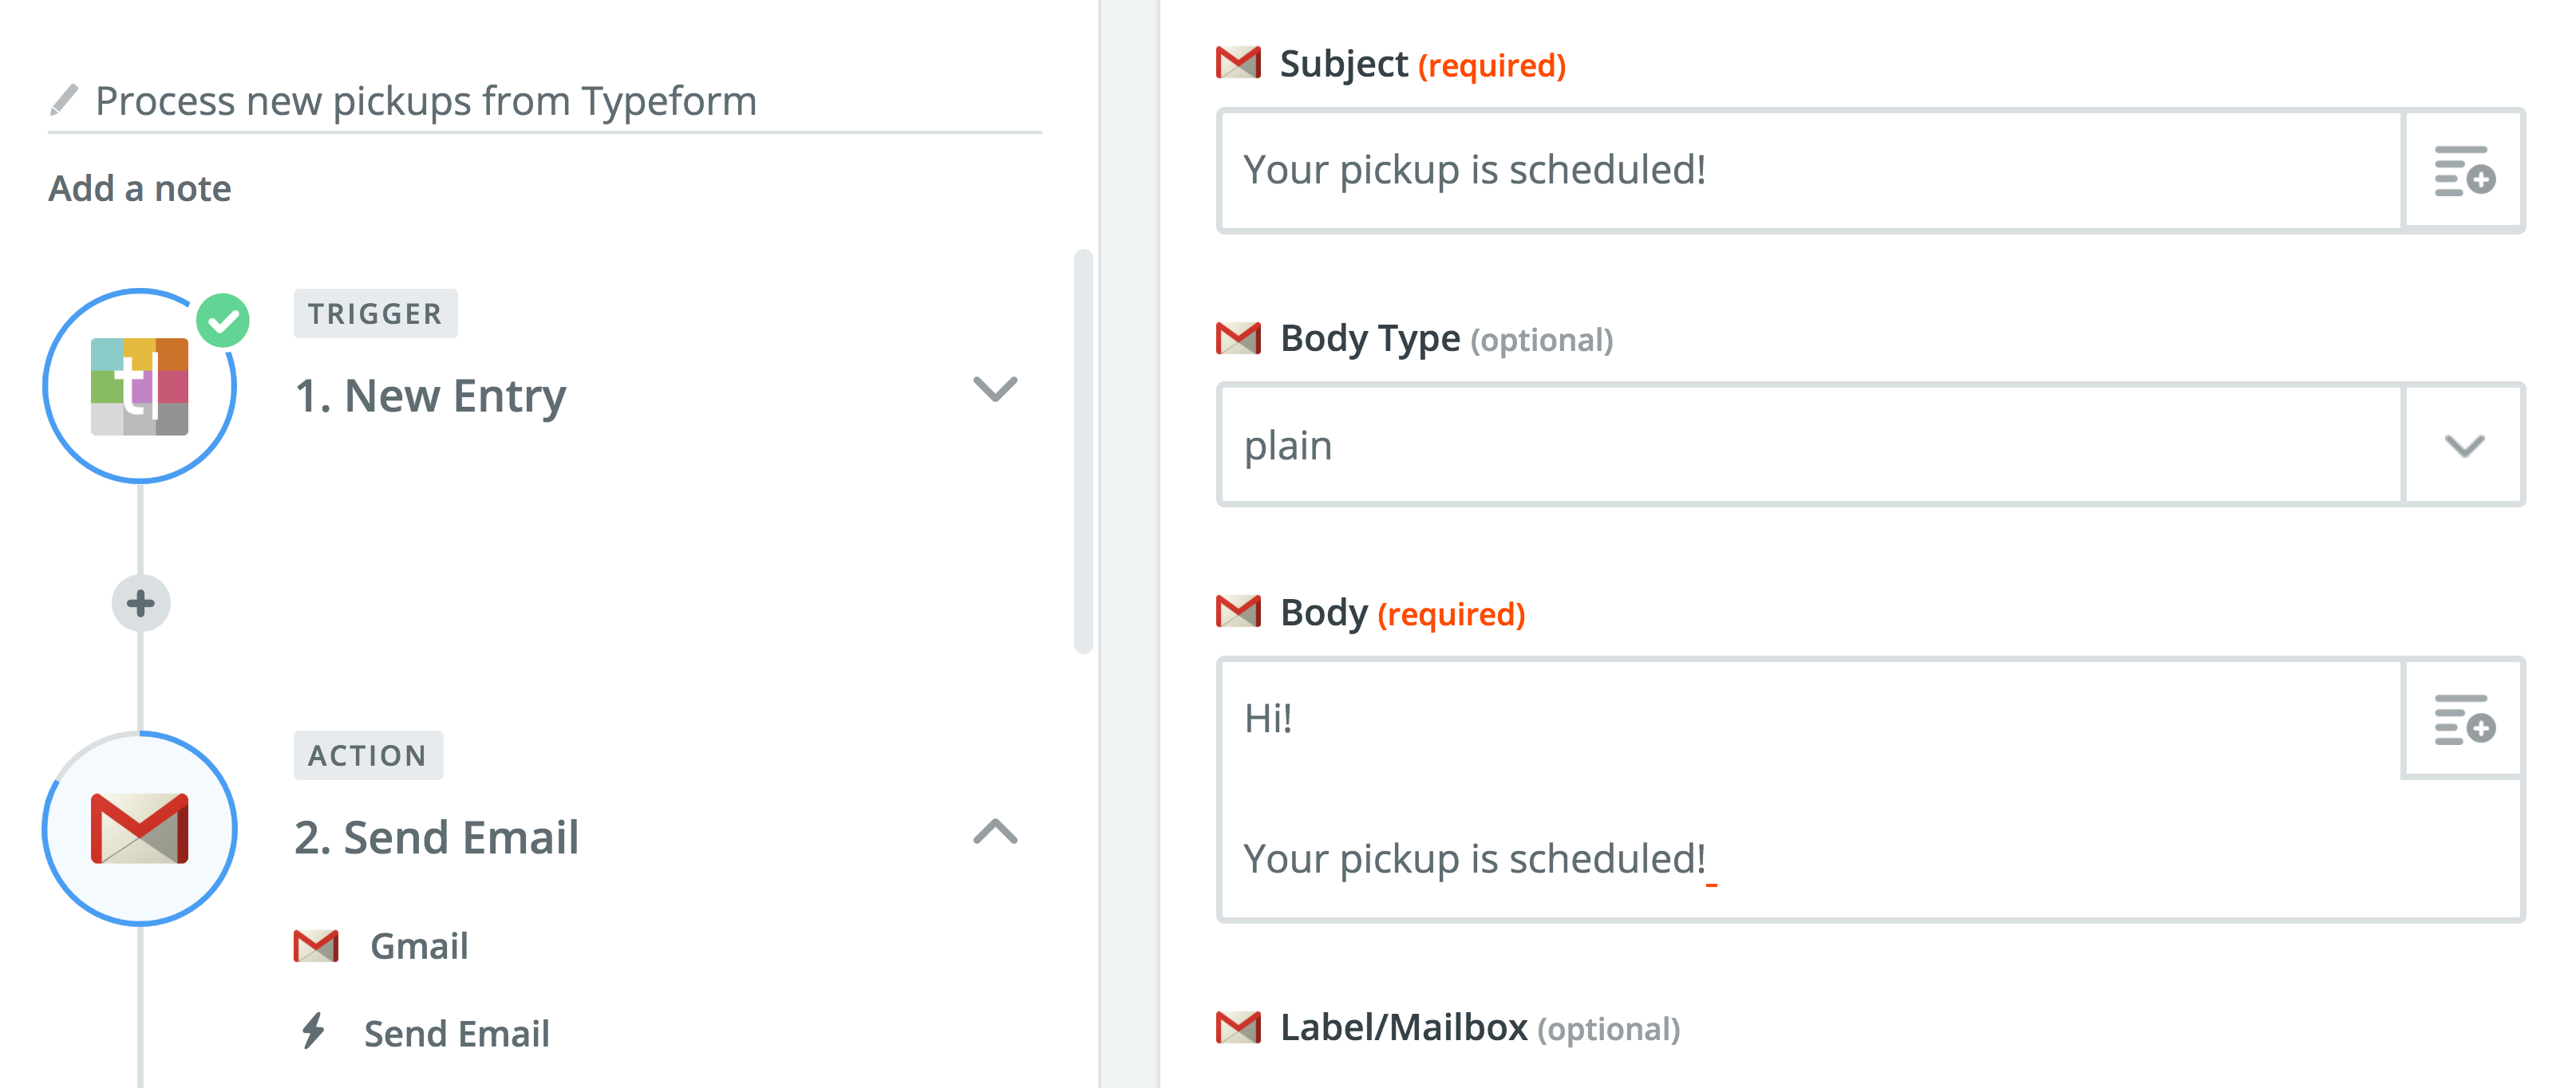Click the small Gmail icon beside Gmail
The image size is (2576, 1088).
(316, 946)
